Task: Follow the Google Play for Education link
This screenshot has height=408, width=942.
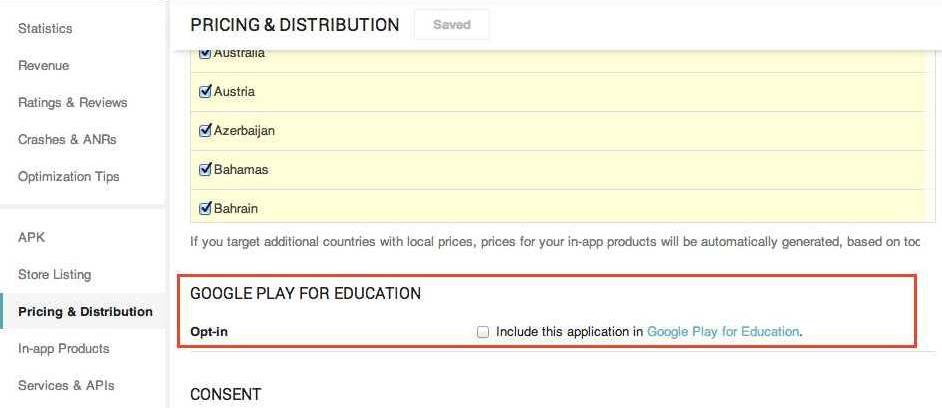Action: click(723, 331)
